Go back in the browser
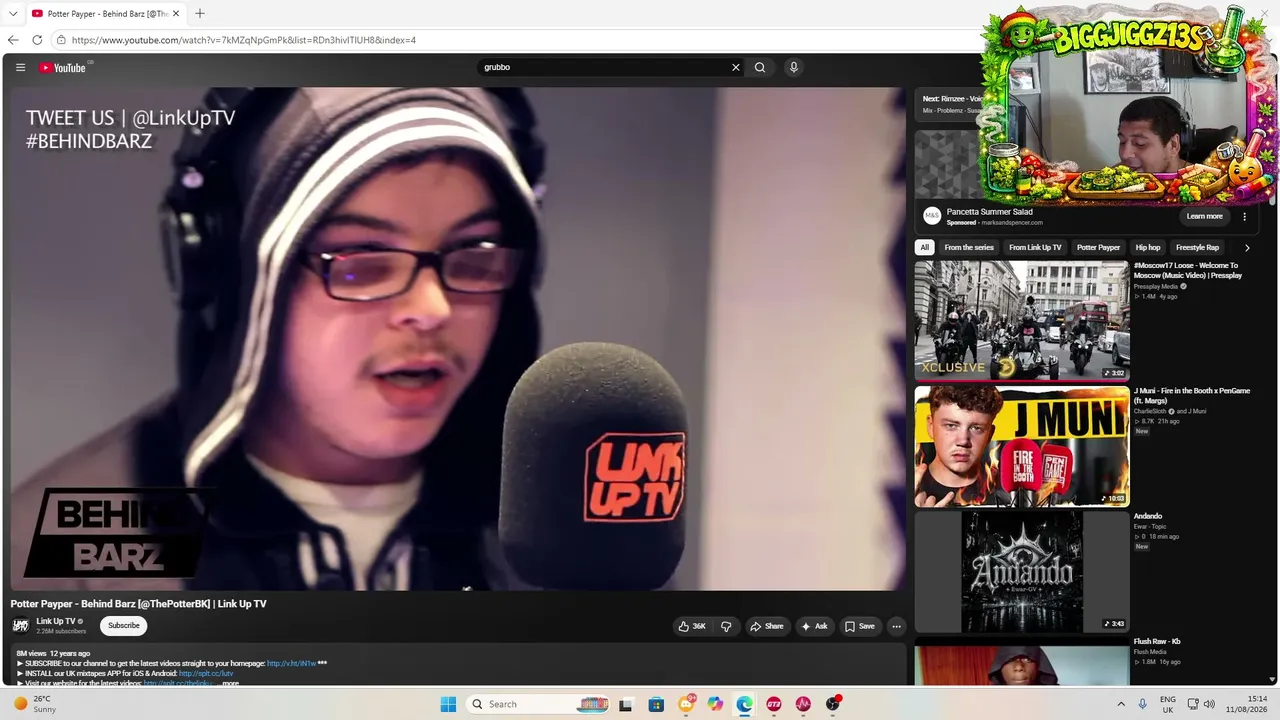This screenshot has height=720, width=1280. [x=13, y=40]
